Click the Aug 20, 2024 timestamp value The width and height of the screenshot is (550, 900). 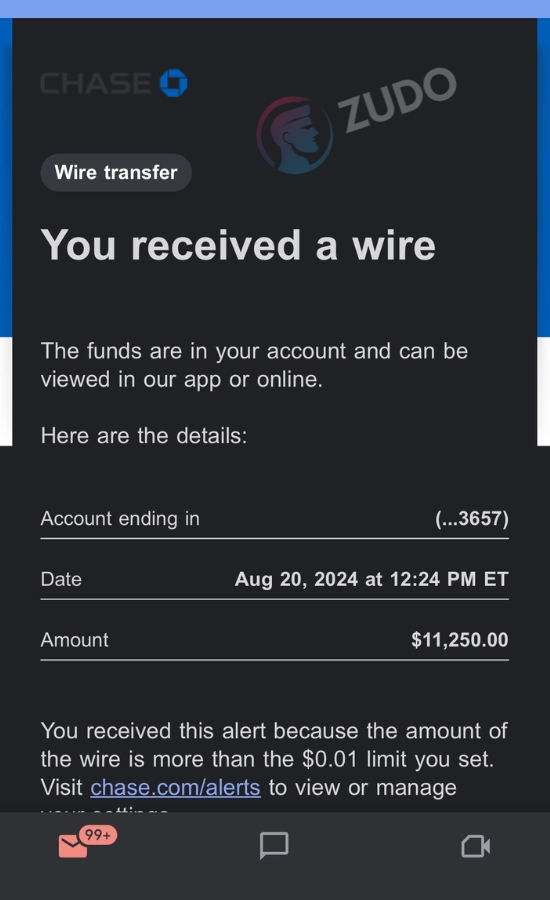tap(371, 579)
